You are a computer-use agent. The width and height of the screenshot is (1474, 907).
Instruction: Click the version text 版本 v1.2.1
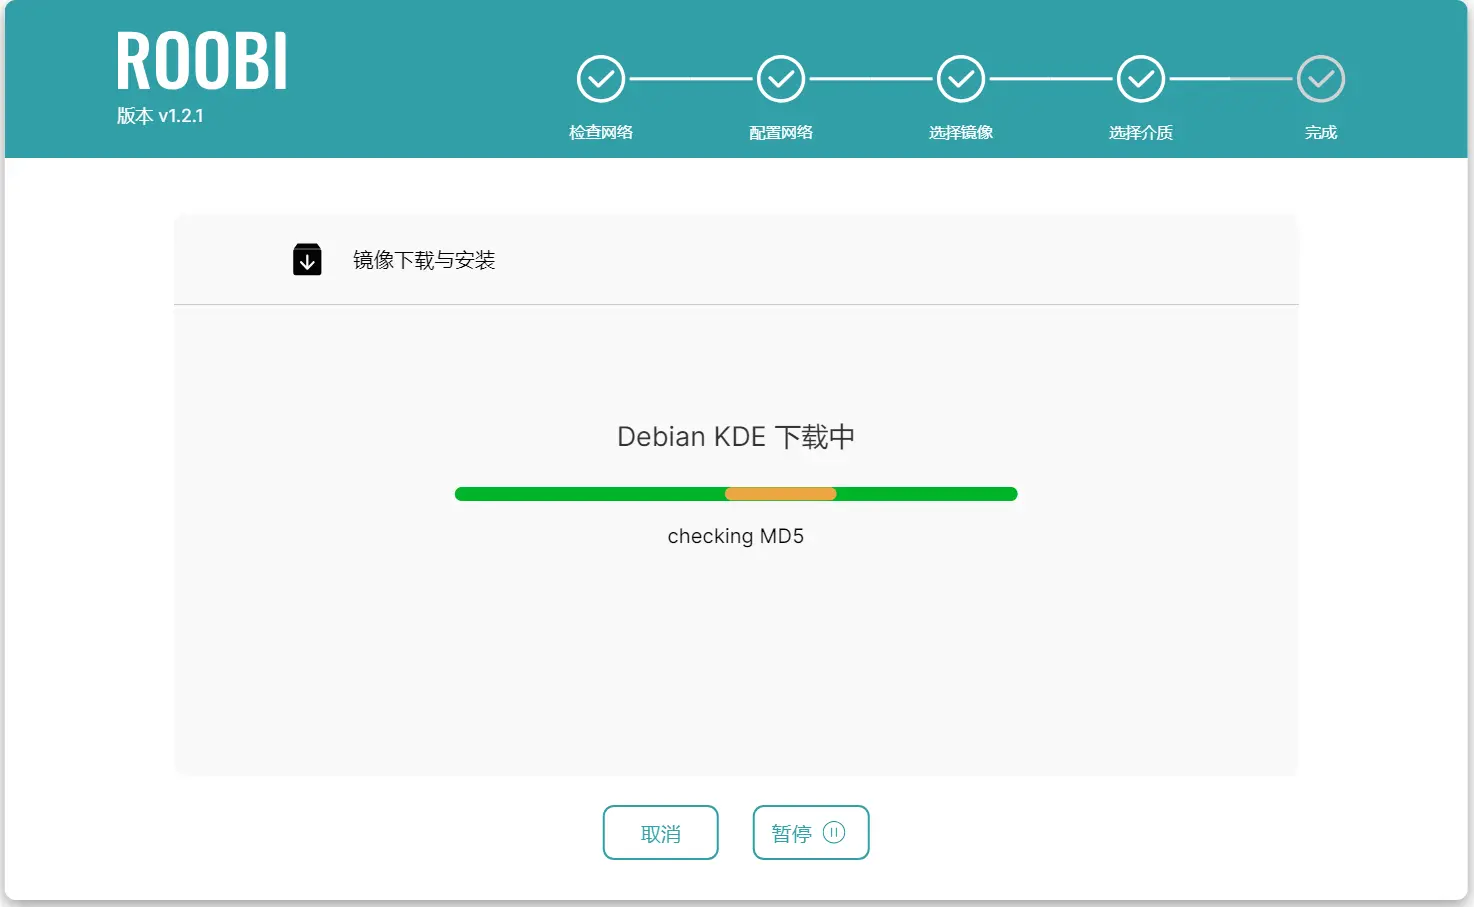[x=160, y=116]
